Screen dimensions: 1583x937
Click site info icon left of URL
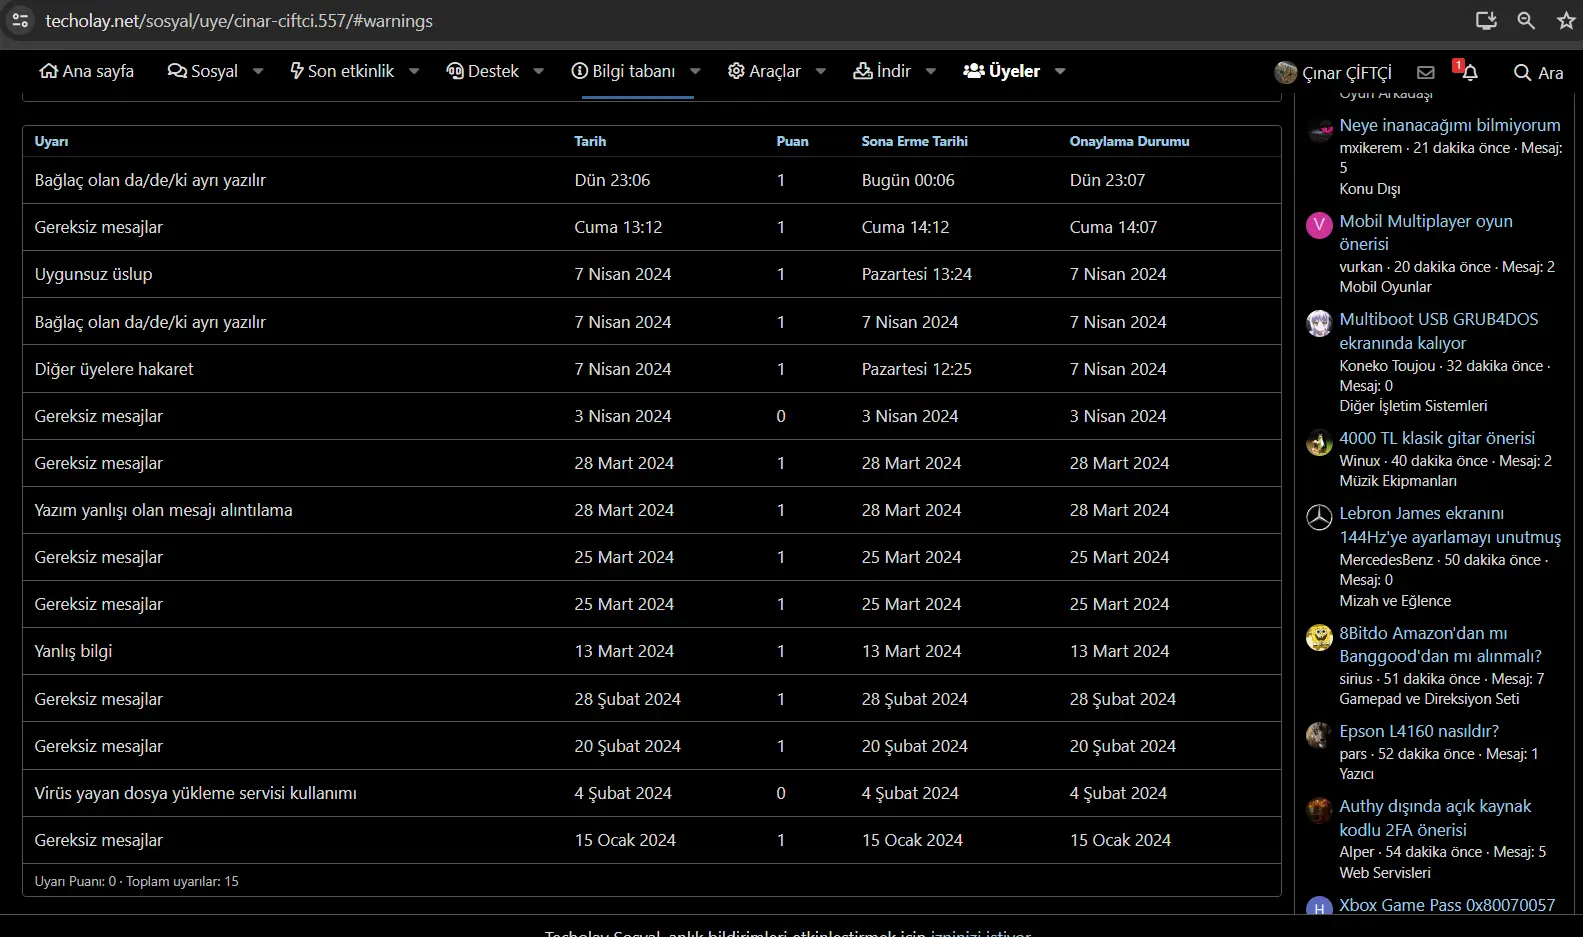tap(20, 20)
